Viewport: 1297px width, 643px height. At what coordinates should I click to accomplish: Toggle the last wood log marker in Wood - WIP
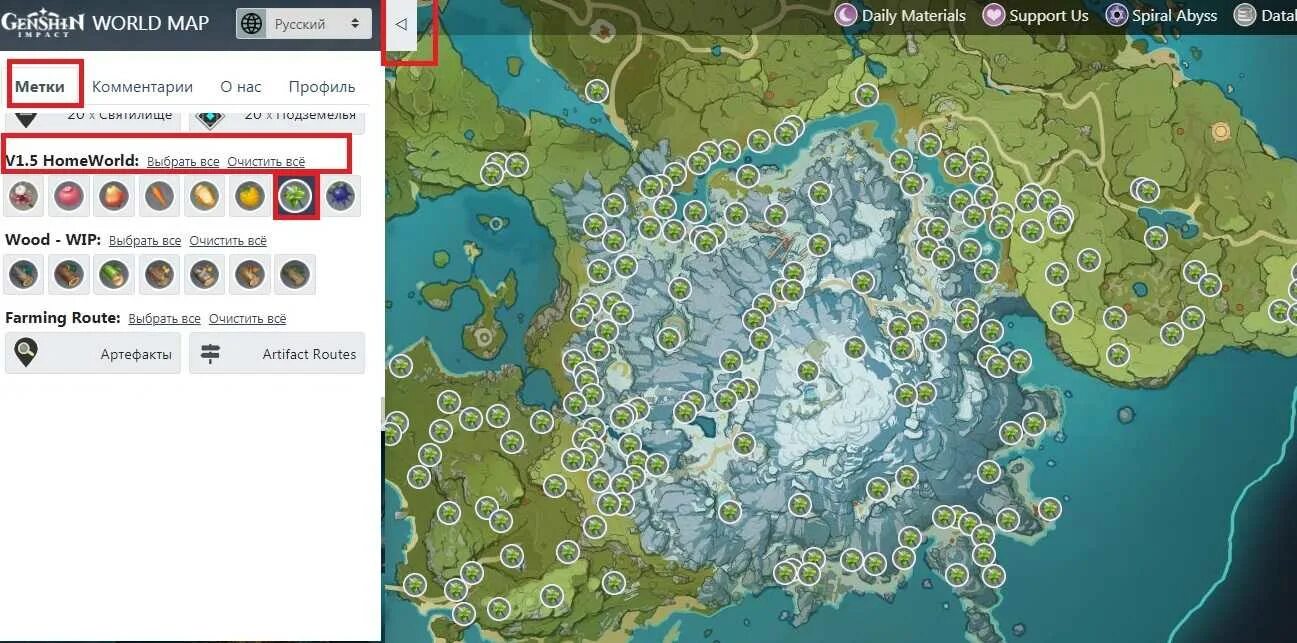click(x=295, y=274)
